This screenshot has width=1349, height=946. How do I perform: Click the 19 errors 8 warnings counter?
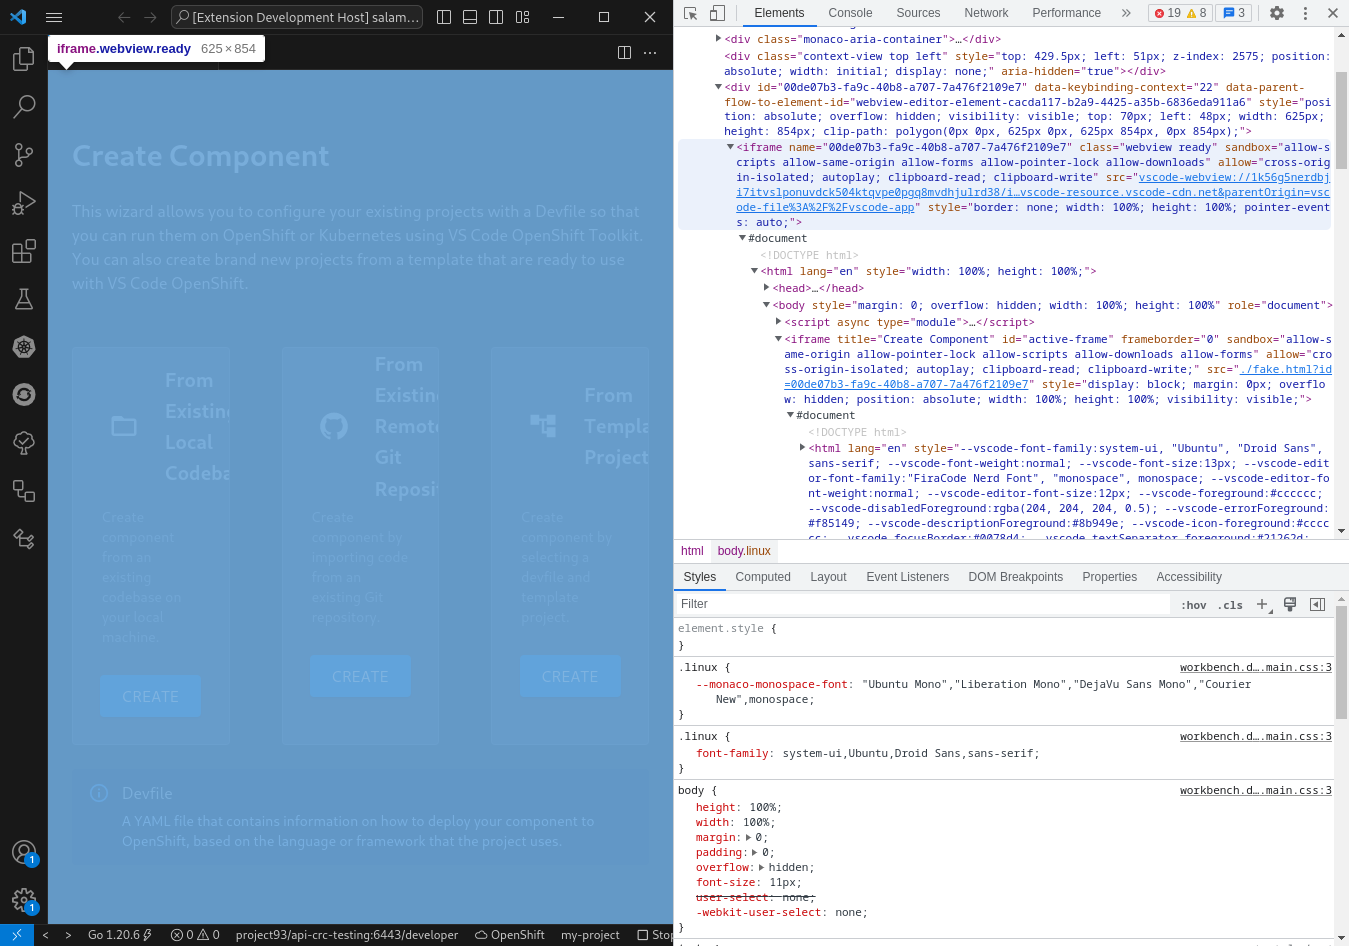tap(1179, 13)
